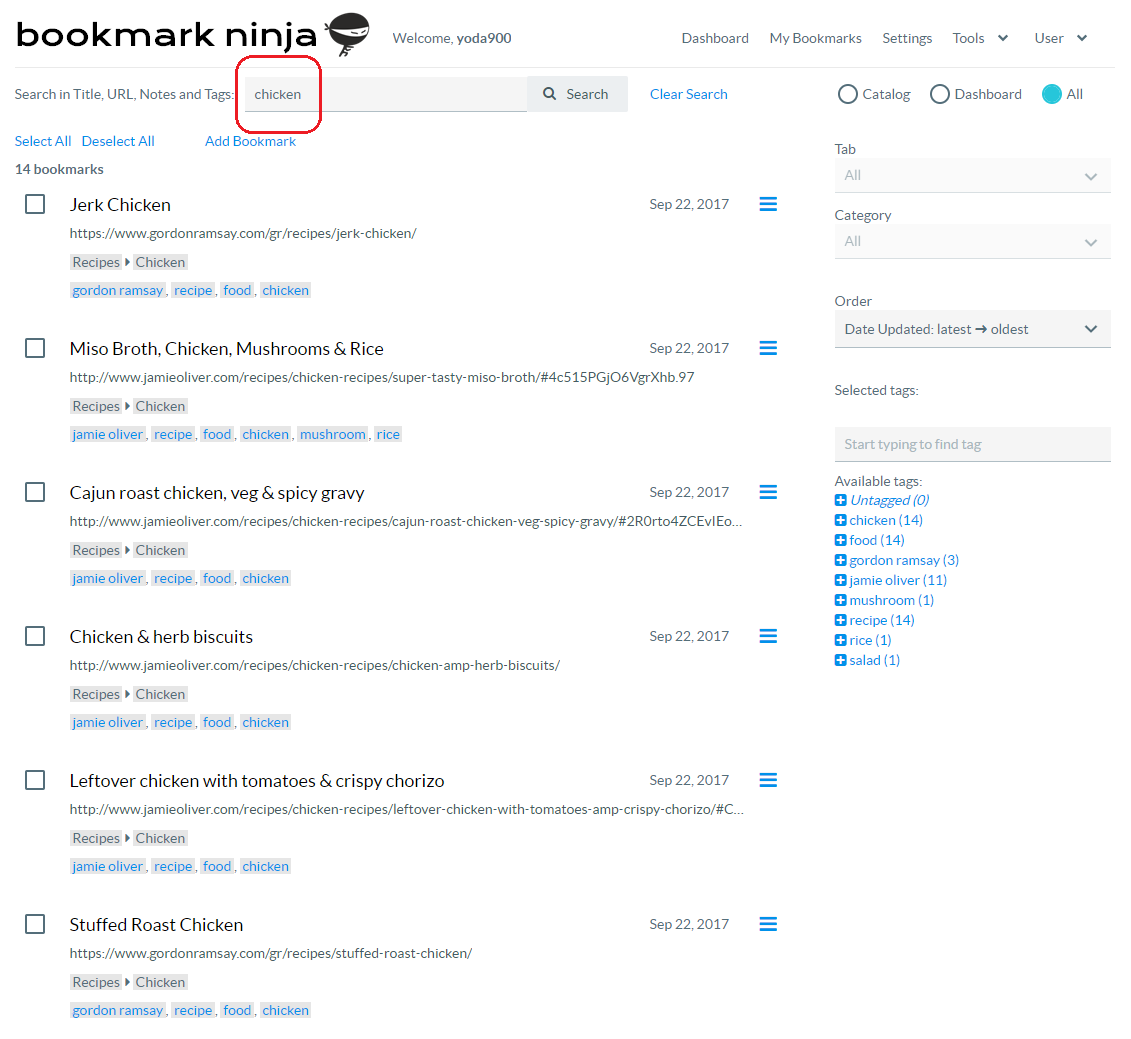Go to the Settings menu item

point(906,38)
